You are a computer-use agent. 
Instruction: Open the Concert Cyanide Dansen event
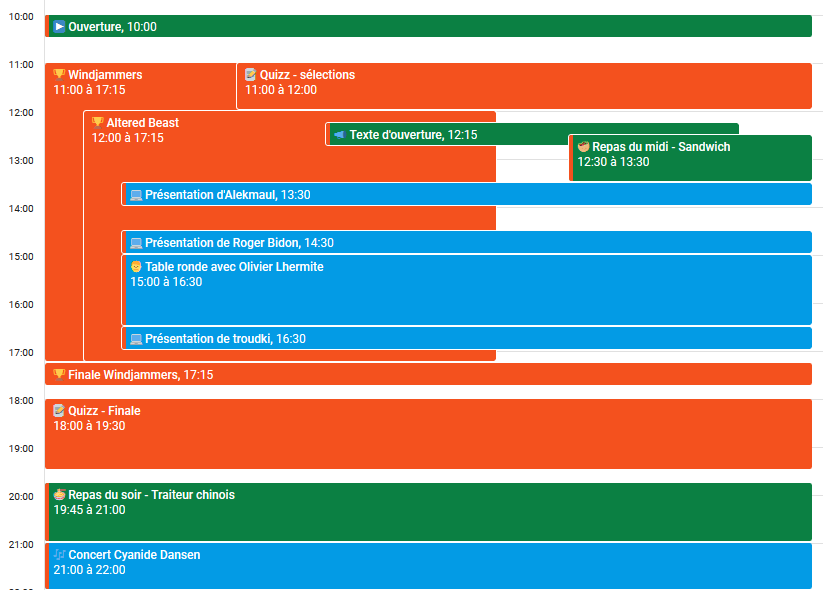pyautogui.click(x=134, y=555)
